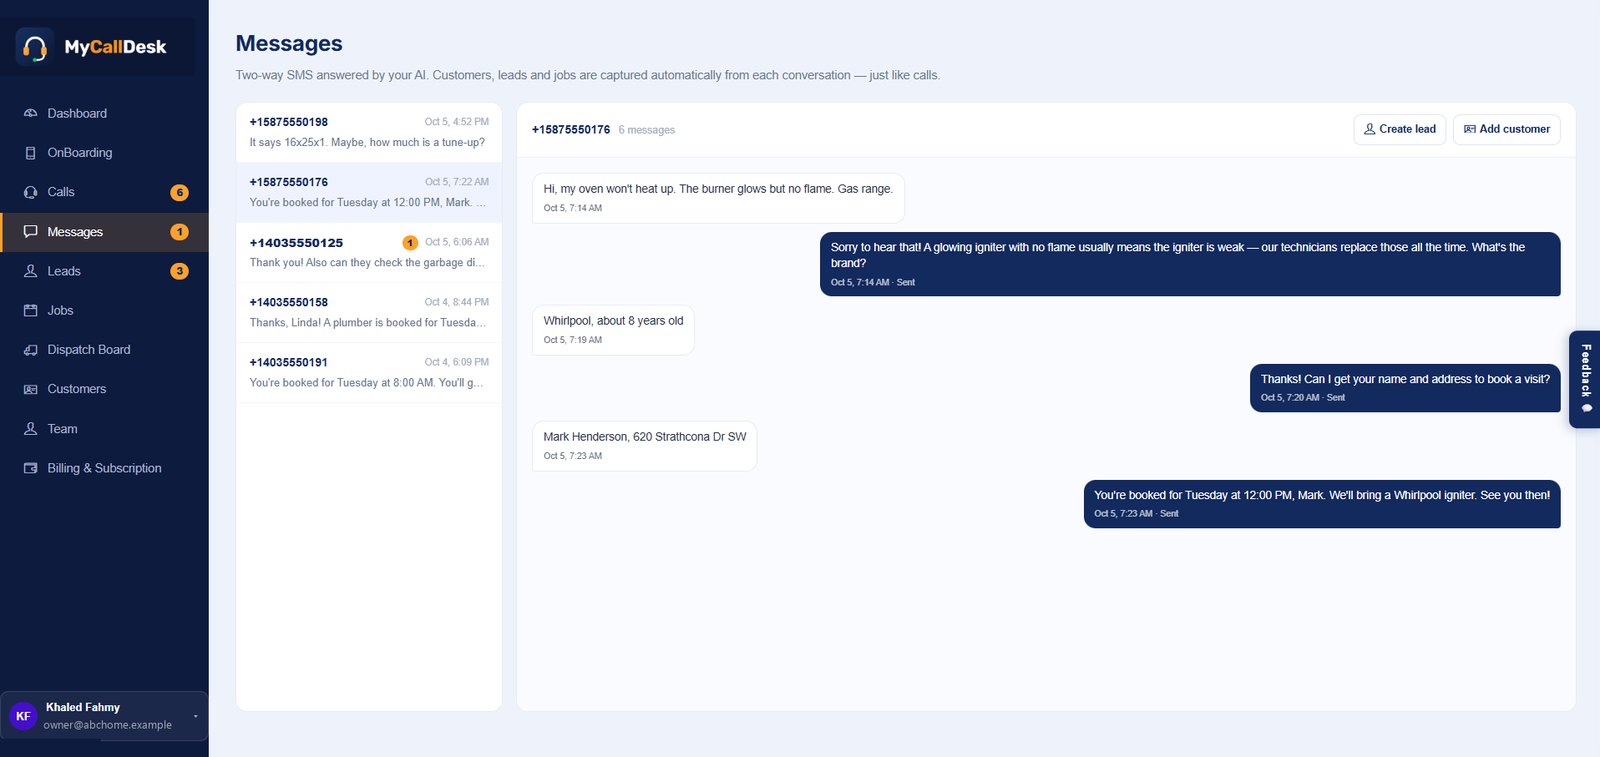Click the MyCallDesk headset logo icon
The image size is (1600, 757).
[35, 47]
